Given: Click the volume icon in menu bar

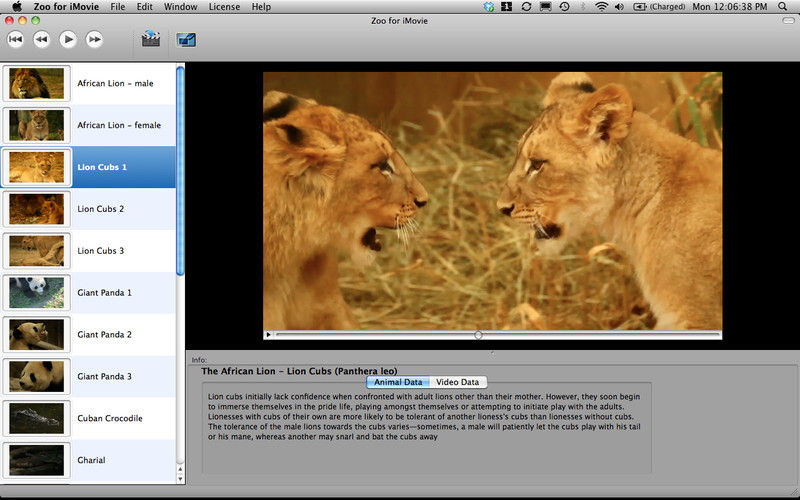Looking at the screenshot, I should [x=619, y=7].
